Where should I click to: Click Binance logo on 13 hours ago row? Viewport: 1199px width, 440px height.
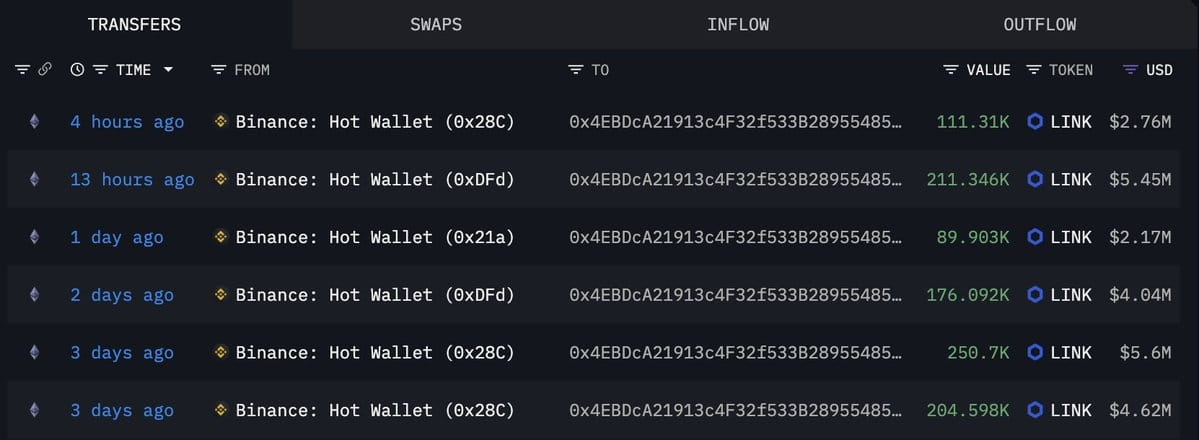(221, 179)
